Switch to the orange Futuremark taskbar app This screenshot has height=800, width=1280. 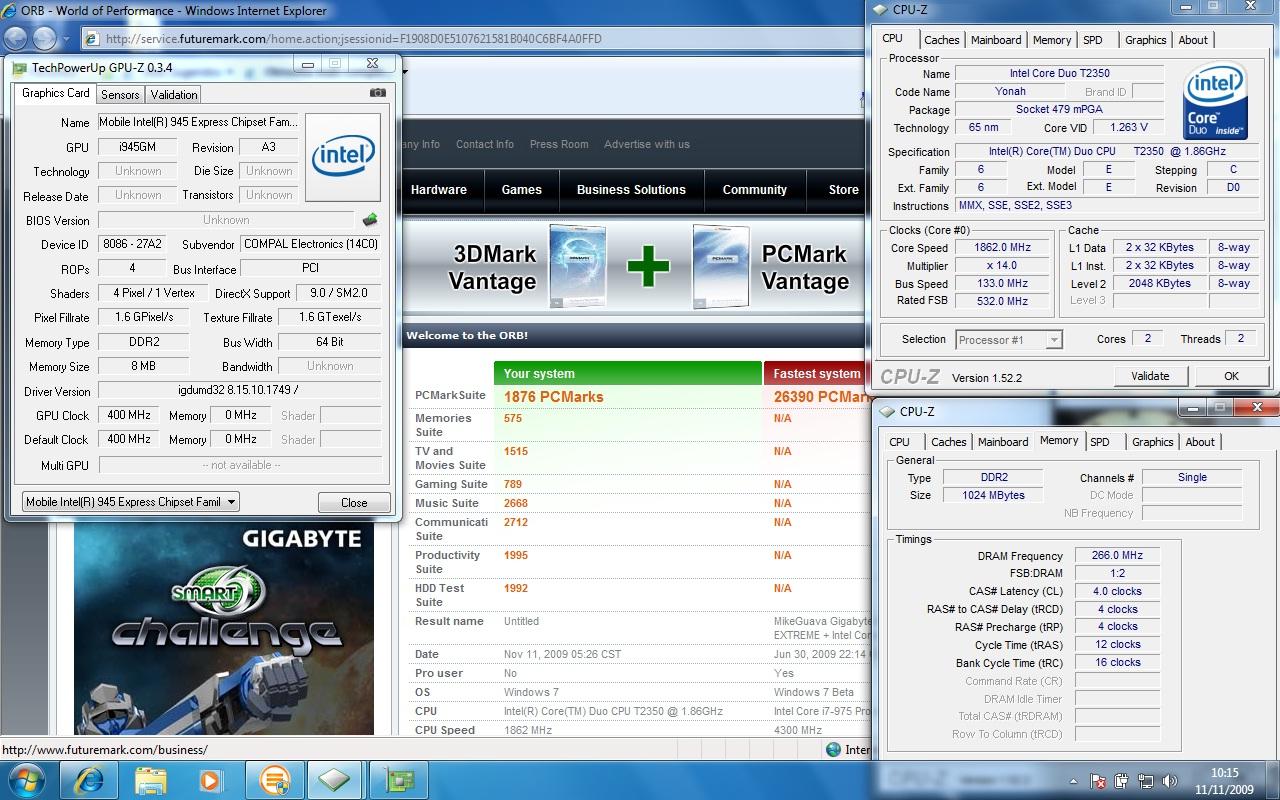274,779
